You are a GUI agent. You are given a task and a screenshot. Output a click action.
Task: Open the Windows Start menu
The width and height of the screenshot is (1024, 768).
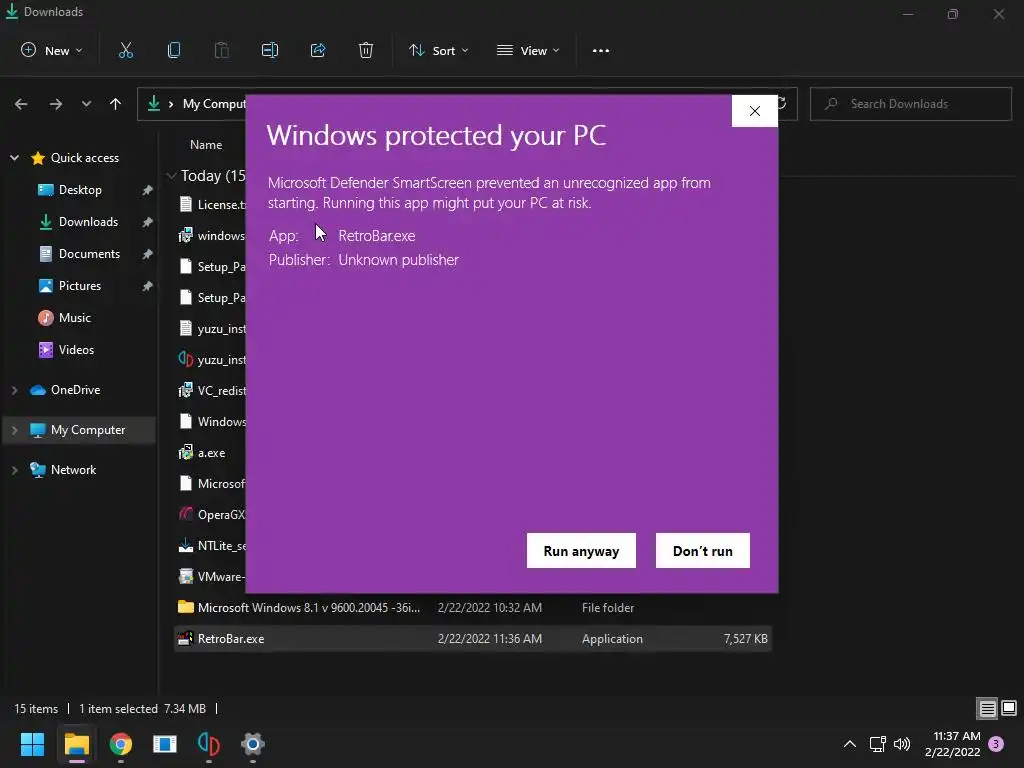point(32,744)
